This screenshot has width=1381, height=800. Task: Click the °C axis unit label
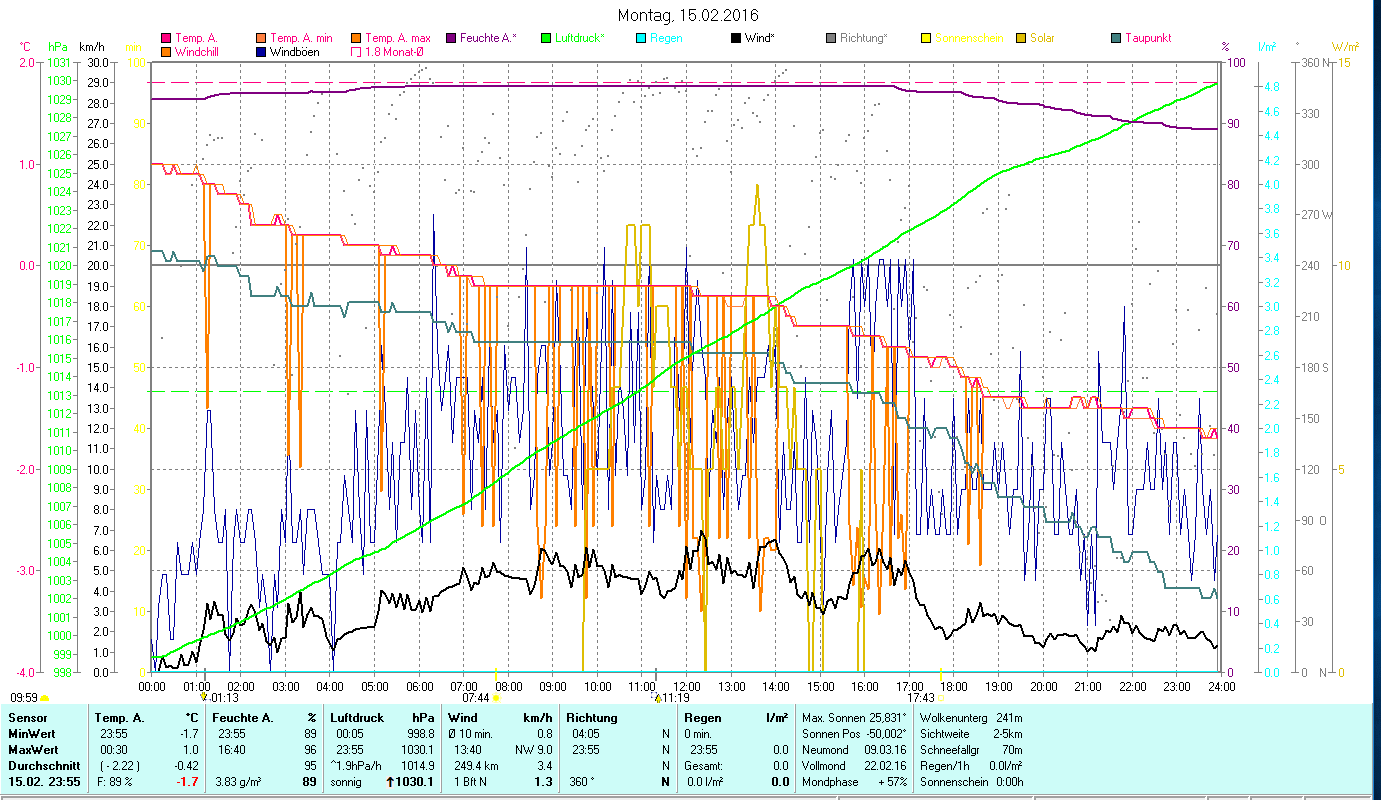pos(25,47)
